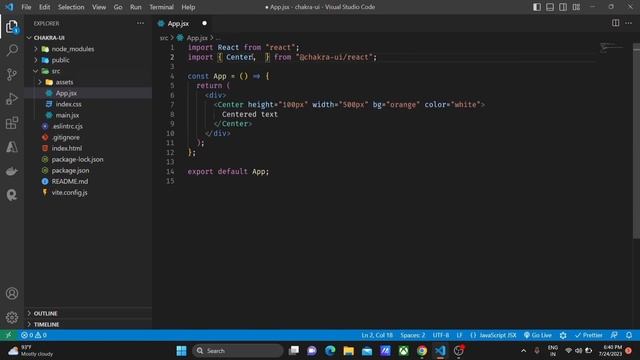Close App.jsx tab via unsaved dot

(204, 23)
